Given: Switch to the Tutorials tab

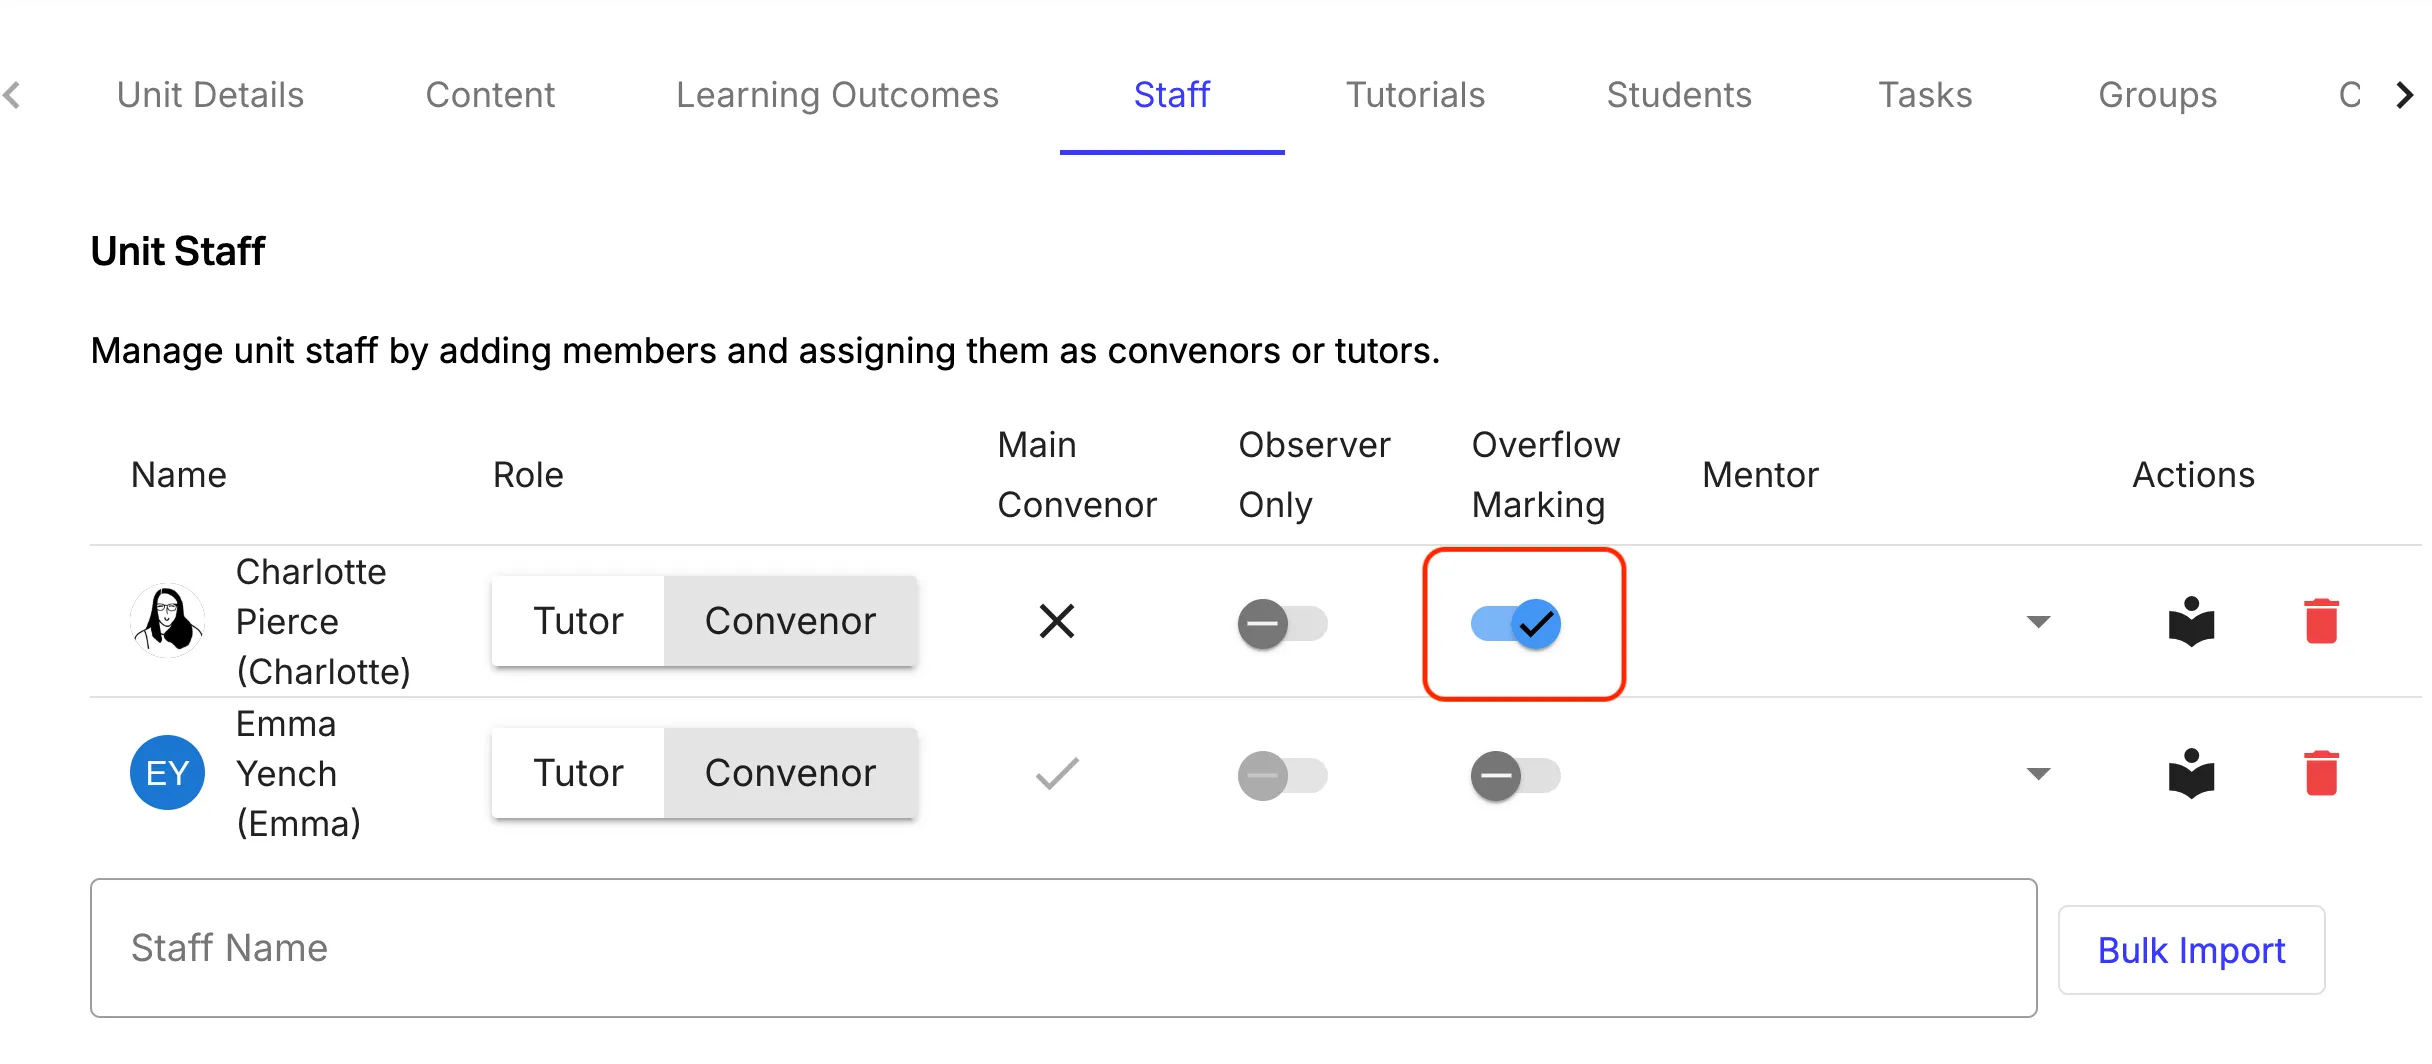Looking at the screenshot, I should (1415, 95).
